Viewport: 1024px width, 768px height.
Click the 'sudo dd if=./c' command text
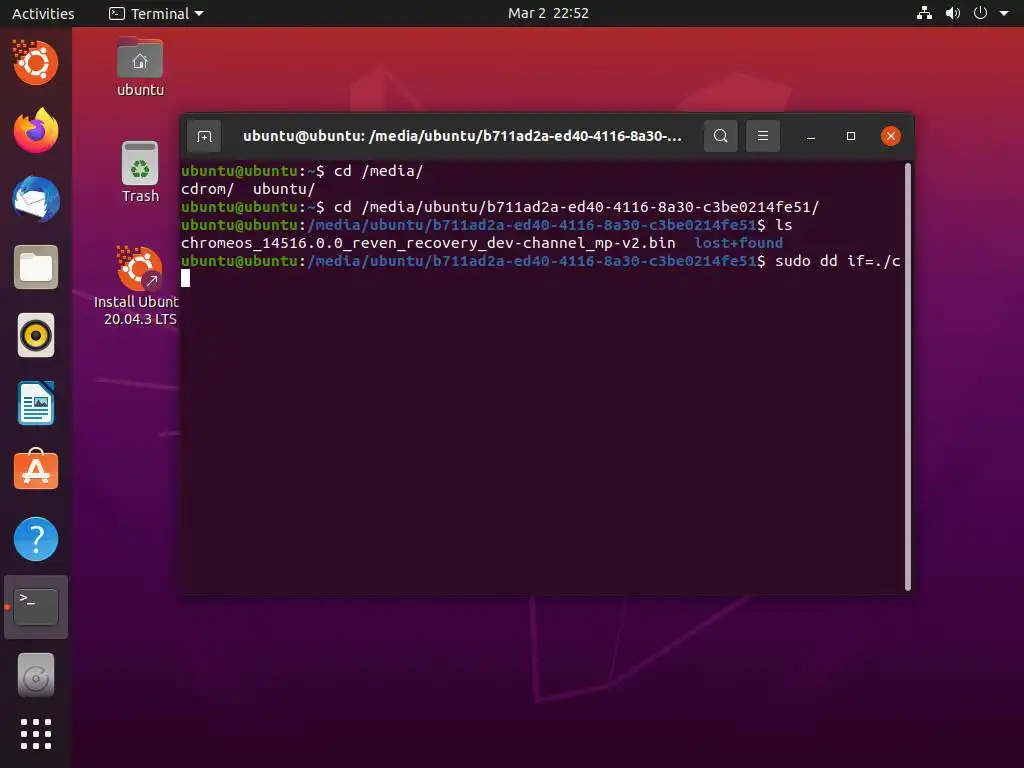(837, 261)
